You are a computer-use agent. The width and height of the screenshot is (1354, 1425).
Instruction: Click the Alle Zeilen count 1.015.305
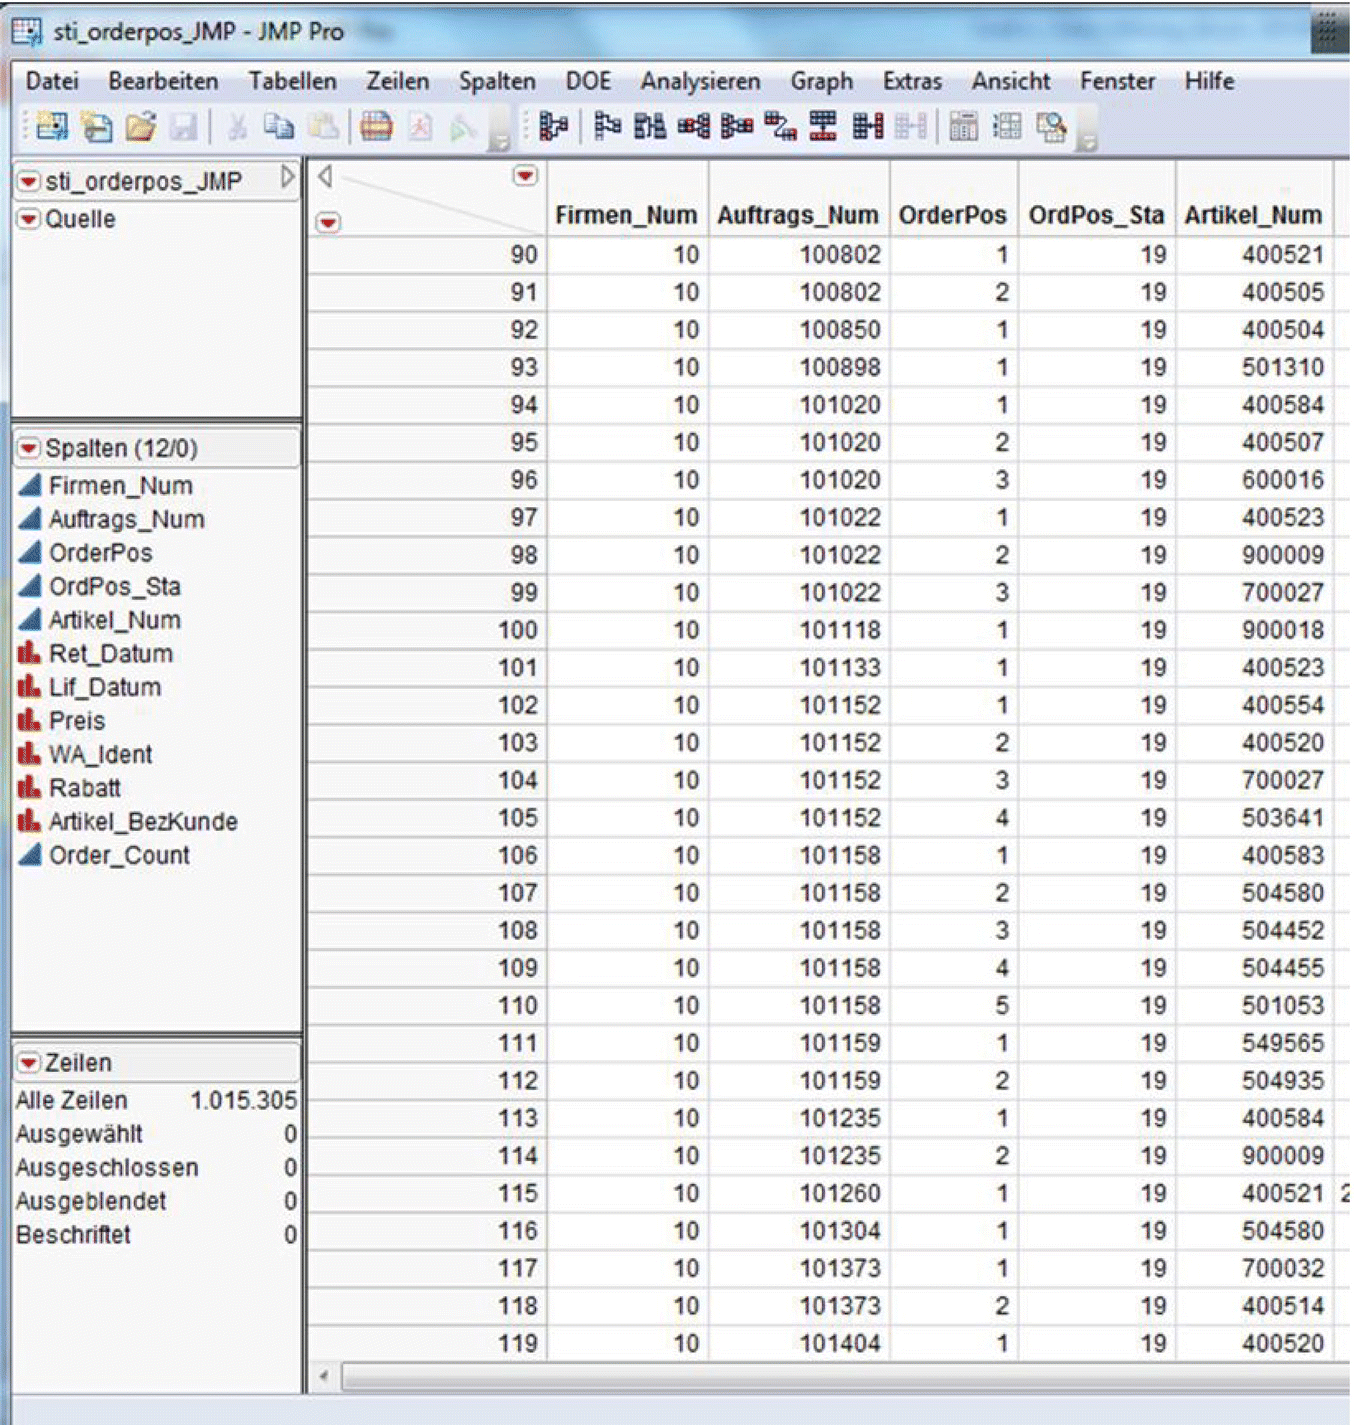tap(244, 1100)
